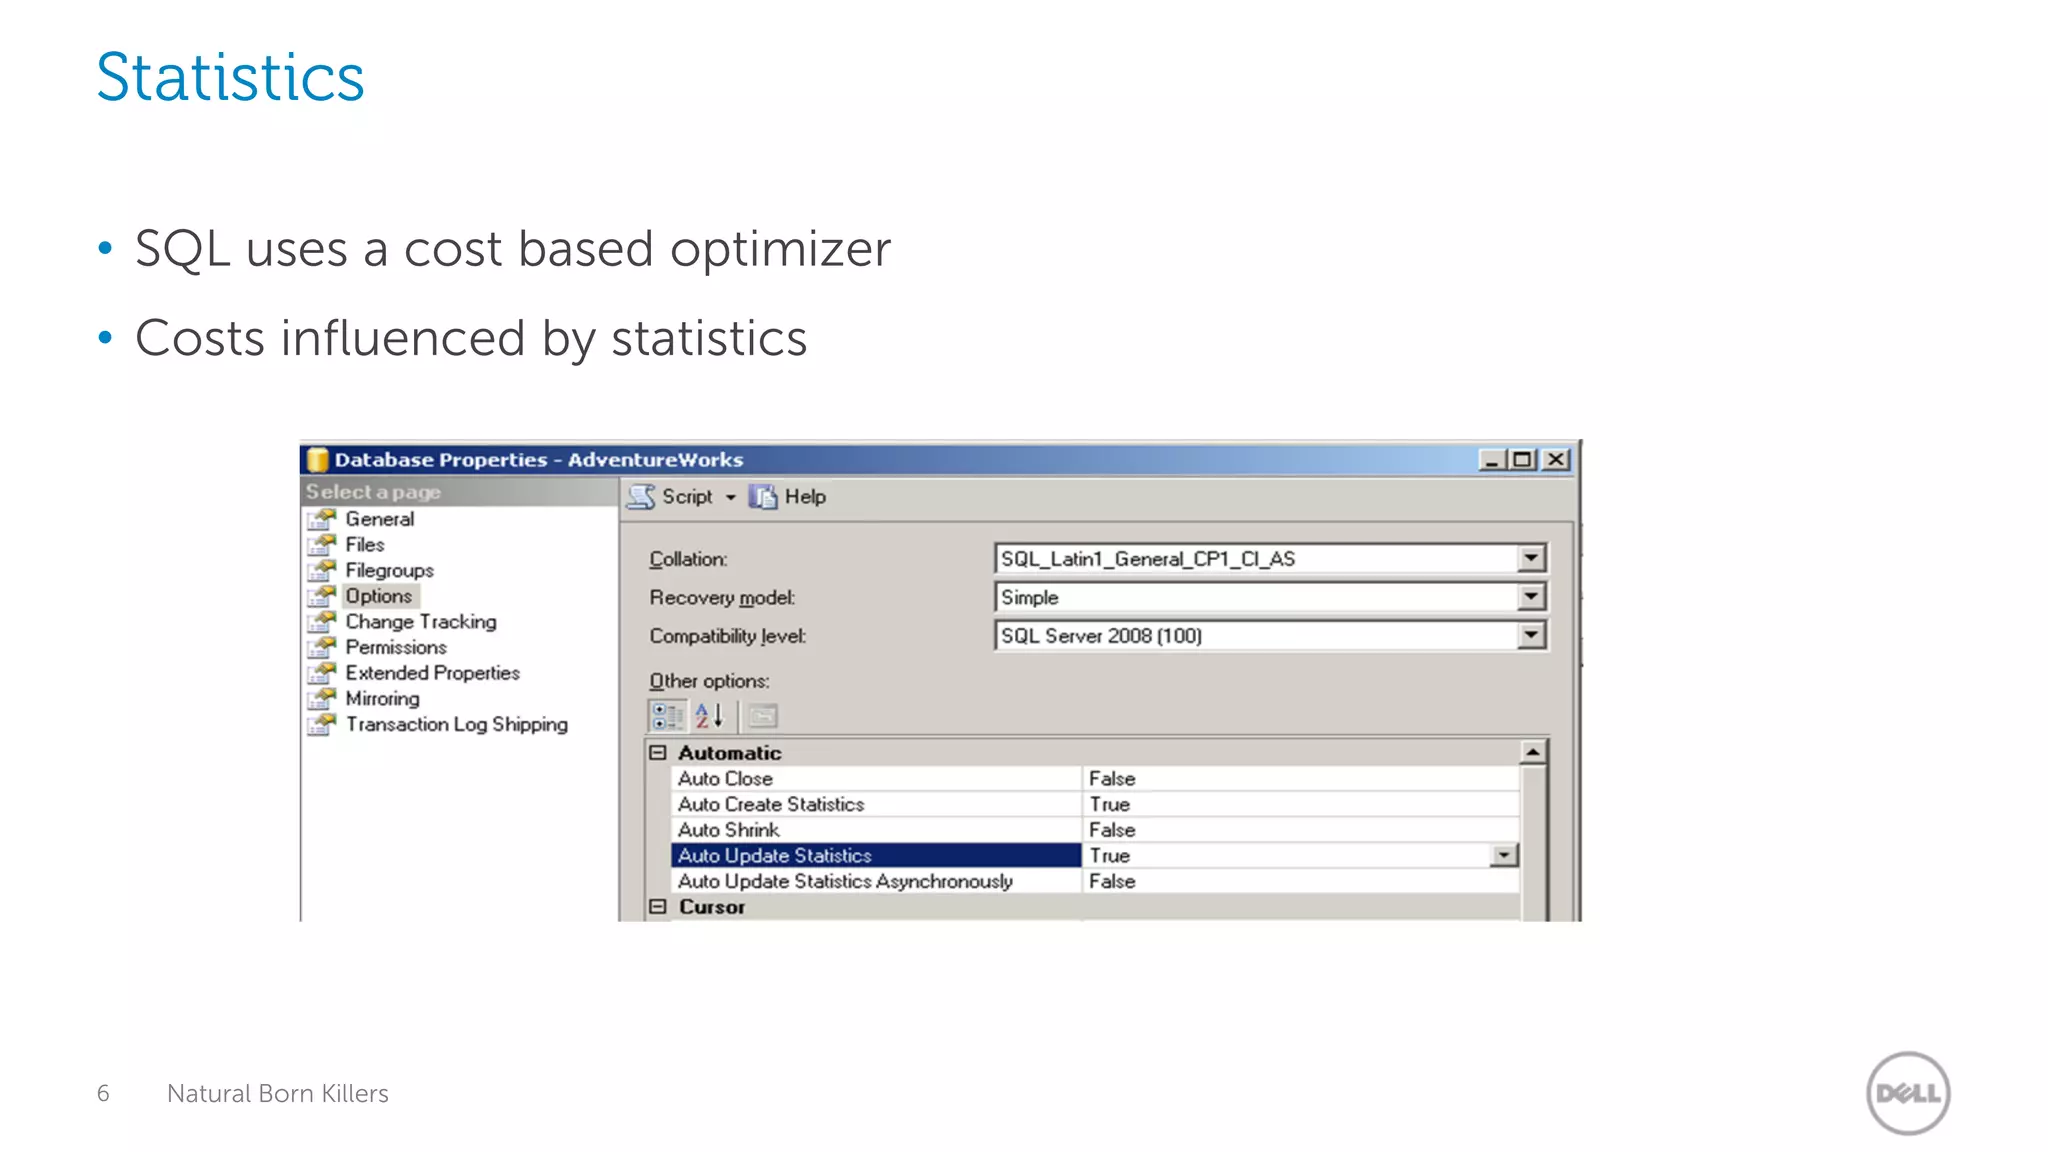Viewport: 2048px width, 1152px height.
Task: Open the Auto Update Statistics value dropdown
Action: pos(1504,856)
